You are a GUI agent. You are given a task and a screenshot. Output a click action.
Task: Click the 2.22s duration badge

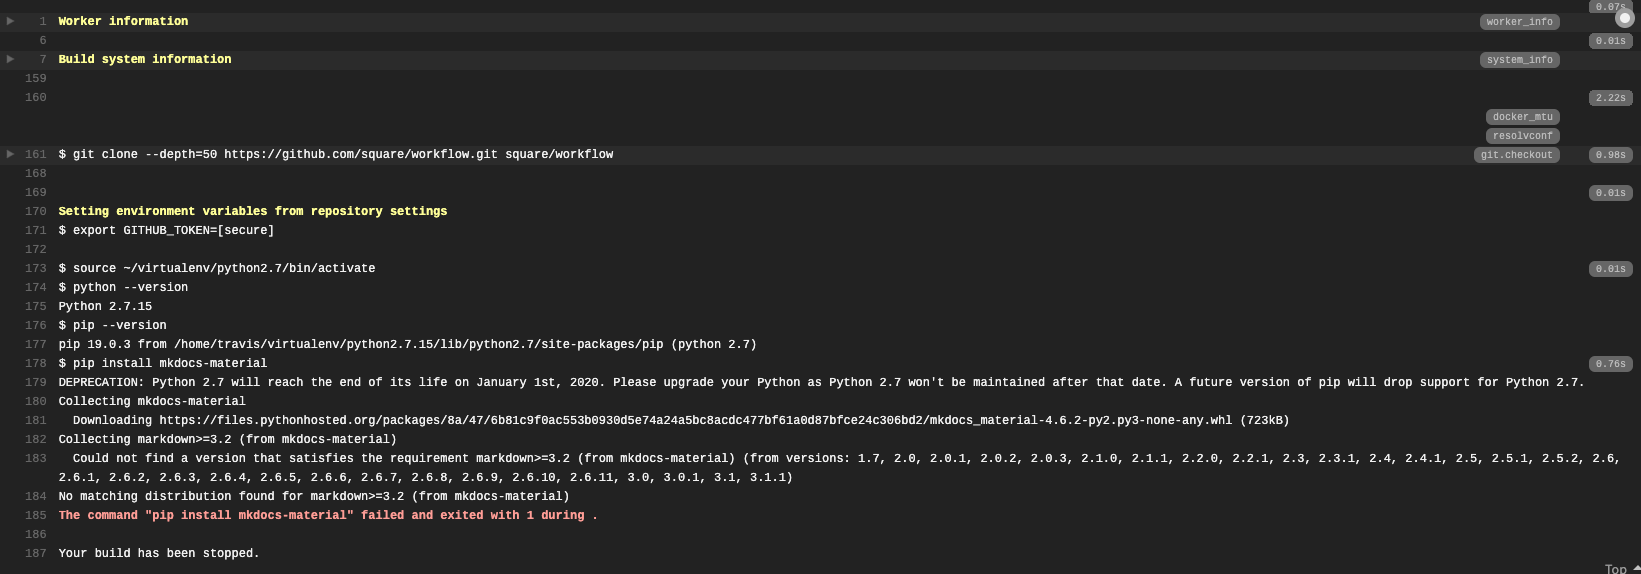tap(1610, 98)
